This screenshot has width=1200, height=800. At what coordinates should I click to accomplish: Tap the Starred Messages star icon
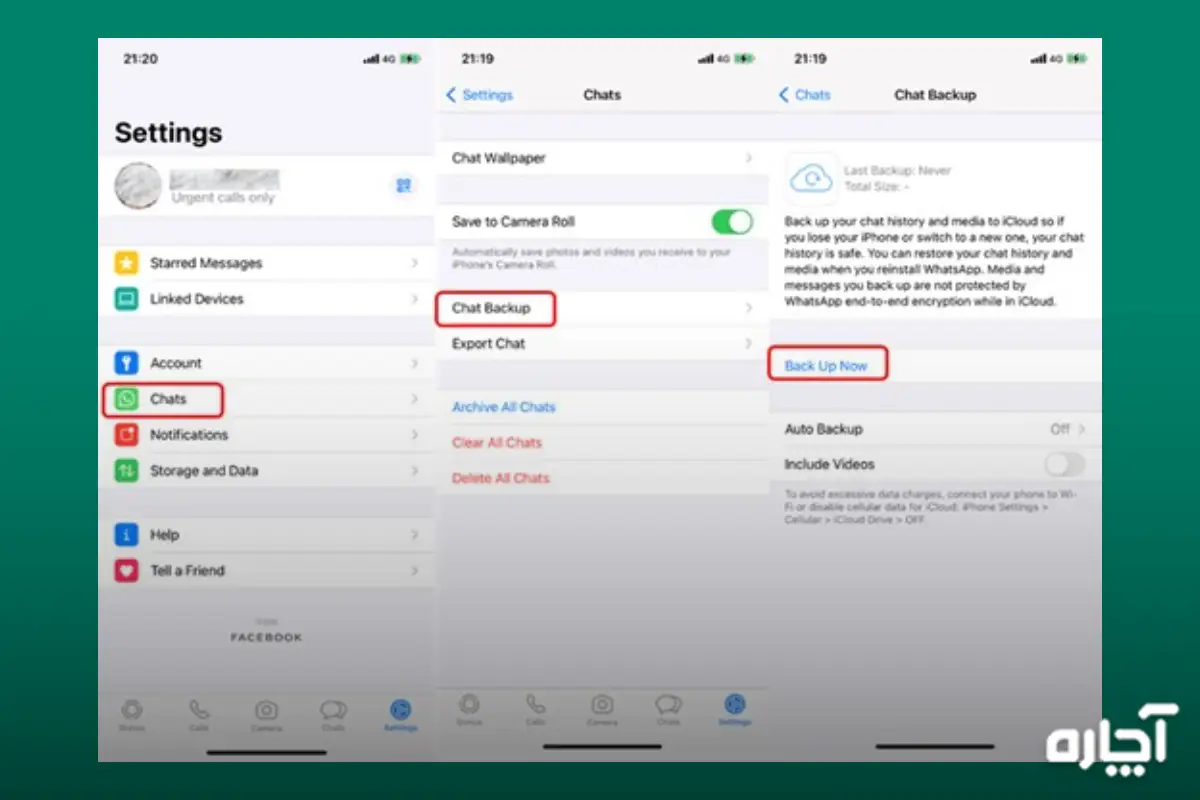[126, 262]
